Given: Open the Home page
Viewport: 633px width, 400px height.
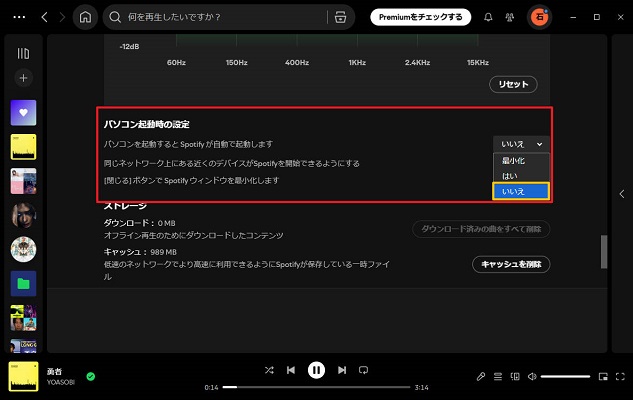Looking at the screenshot, I should pos(85,17).
